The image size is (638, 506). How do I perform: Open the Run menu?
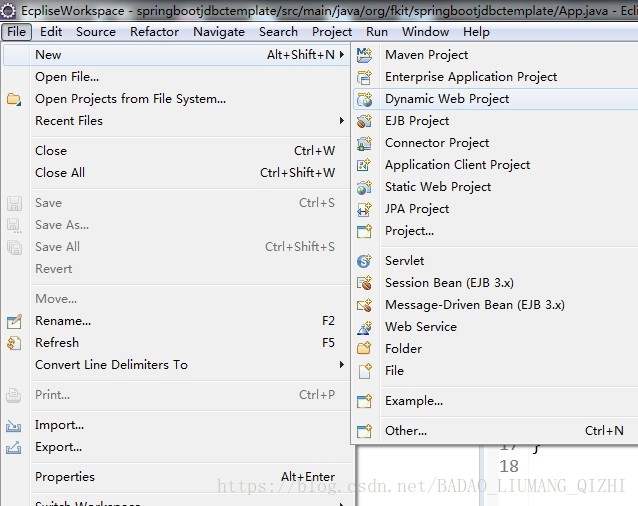[377, 32]
